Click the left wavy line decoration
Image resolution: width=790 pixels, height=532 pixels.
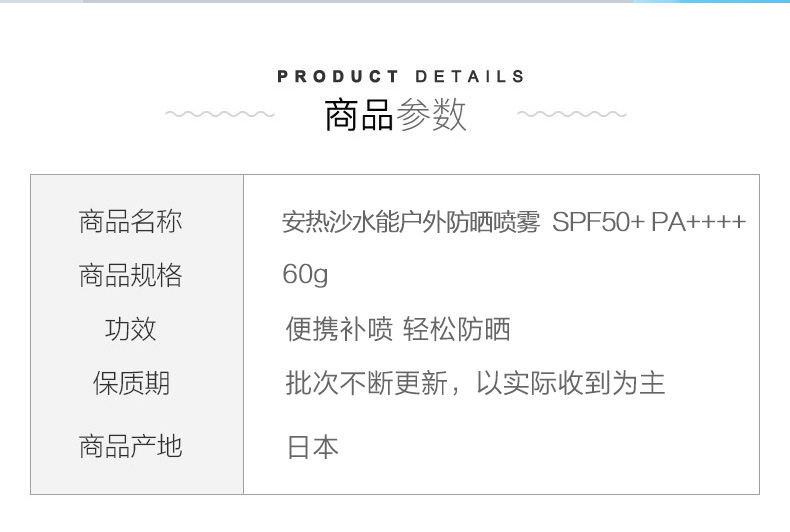click(x=219, y=114)
